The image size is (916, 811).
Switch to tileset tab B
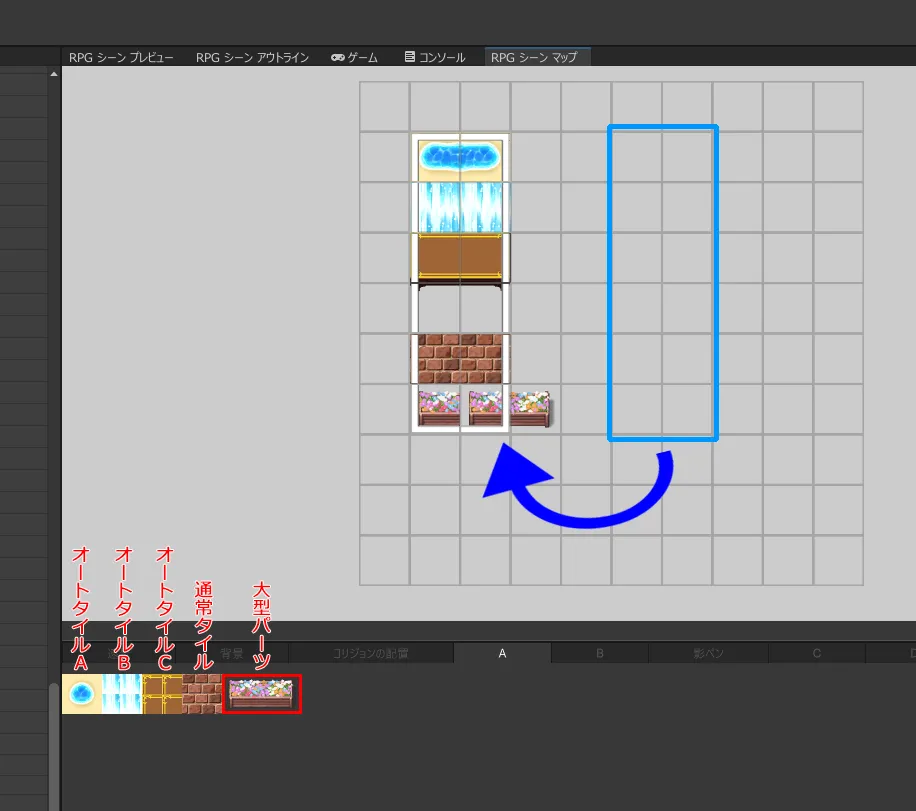[x=600, y=653]
